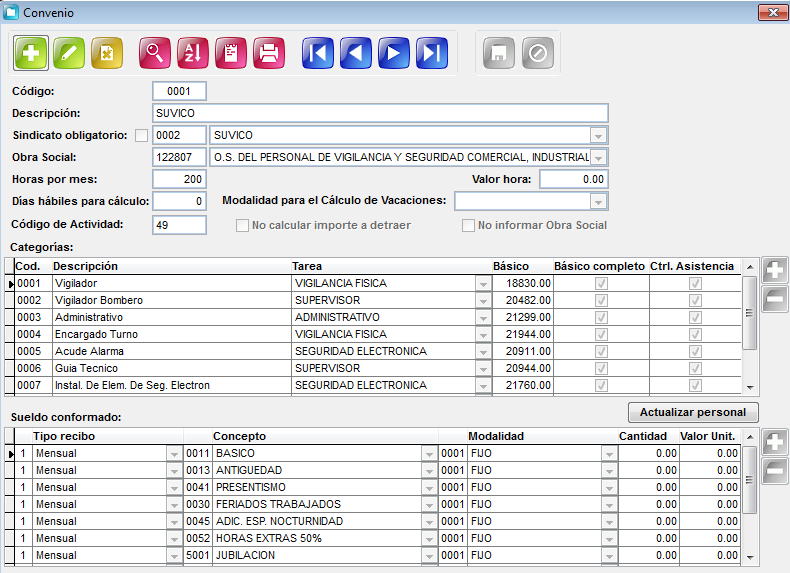
Task: Add a row to Categorías with plus icon
Action: coord(774,271)
